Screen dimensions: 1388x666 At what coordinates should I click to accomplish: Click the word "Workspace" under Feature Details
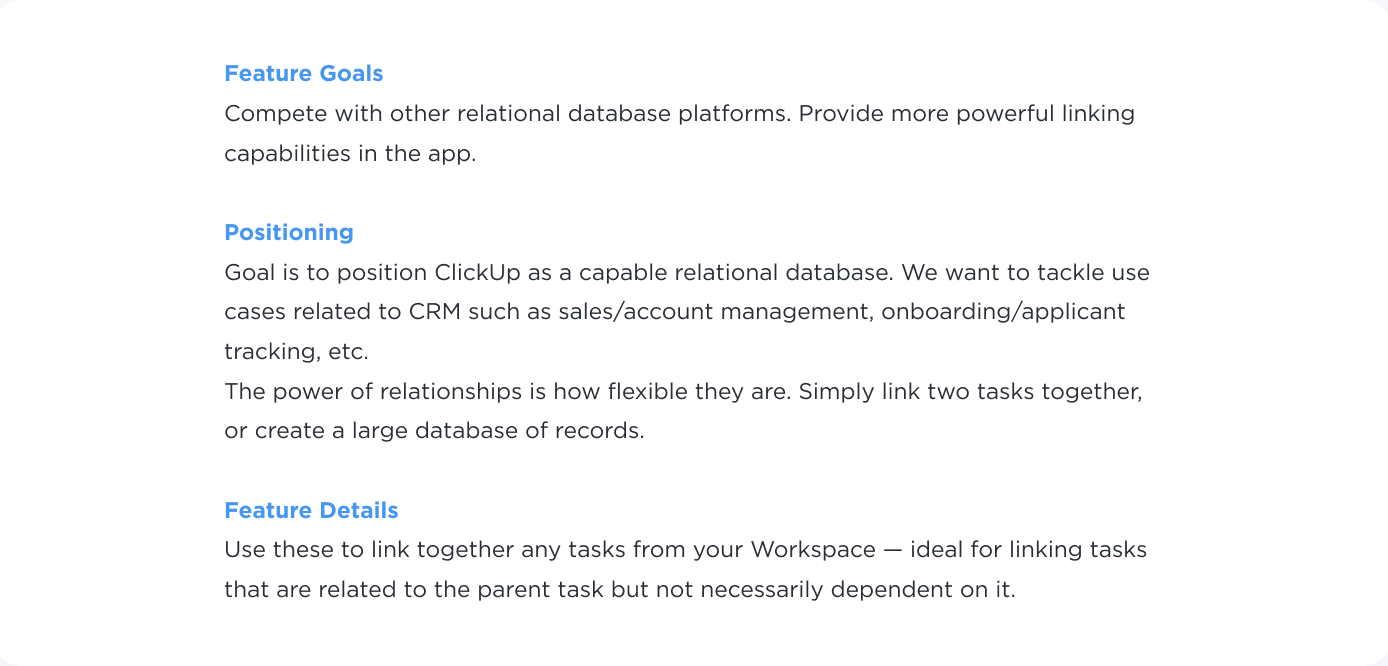click(x=805, y=550)
